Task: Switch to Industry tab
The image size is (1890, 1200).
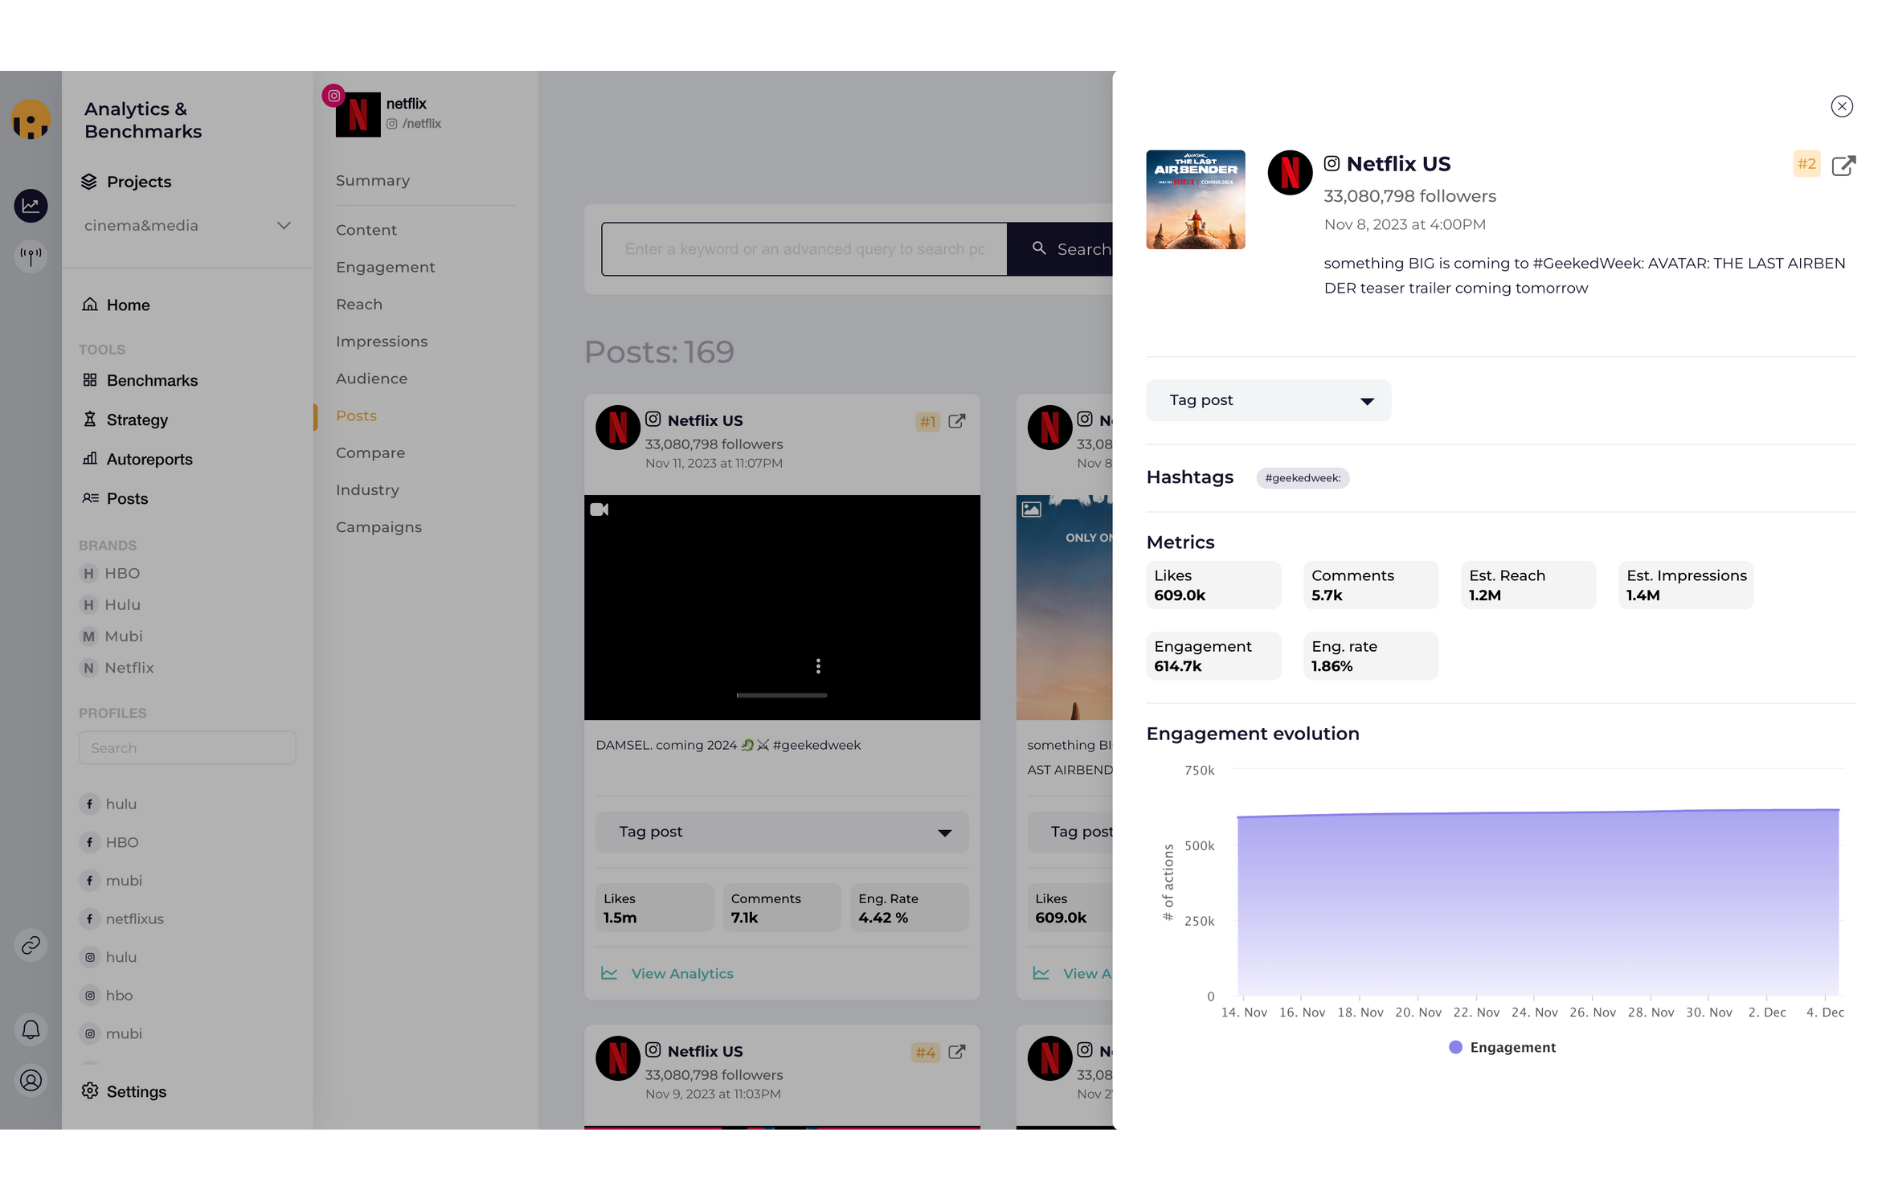Action: click(x=367, y=490)
